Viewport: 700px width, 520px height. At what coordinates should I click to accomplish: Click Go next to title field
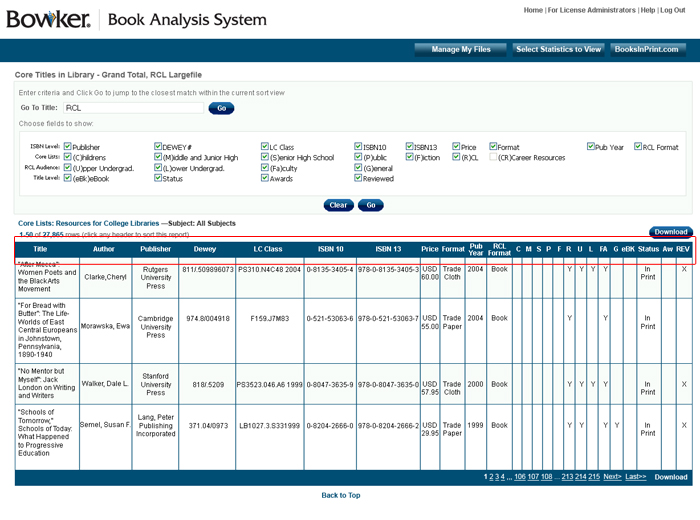coord(221,108)
